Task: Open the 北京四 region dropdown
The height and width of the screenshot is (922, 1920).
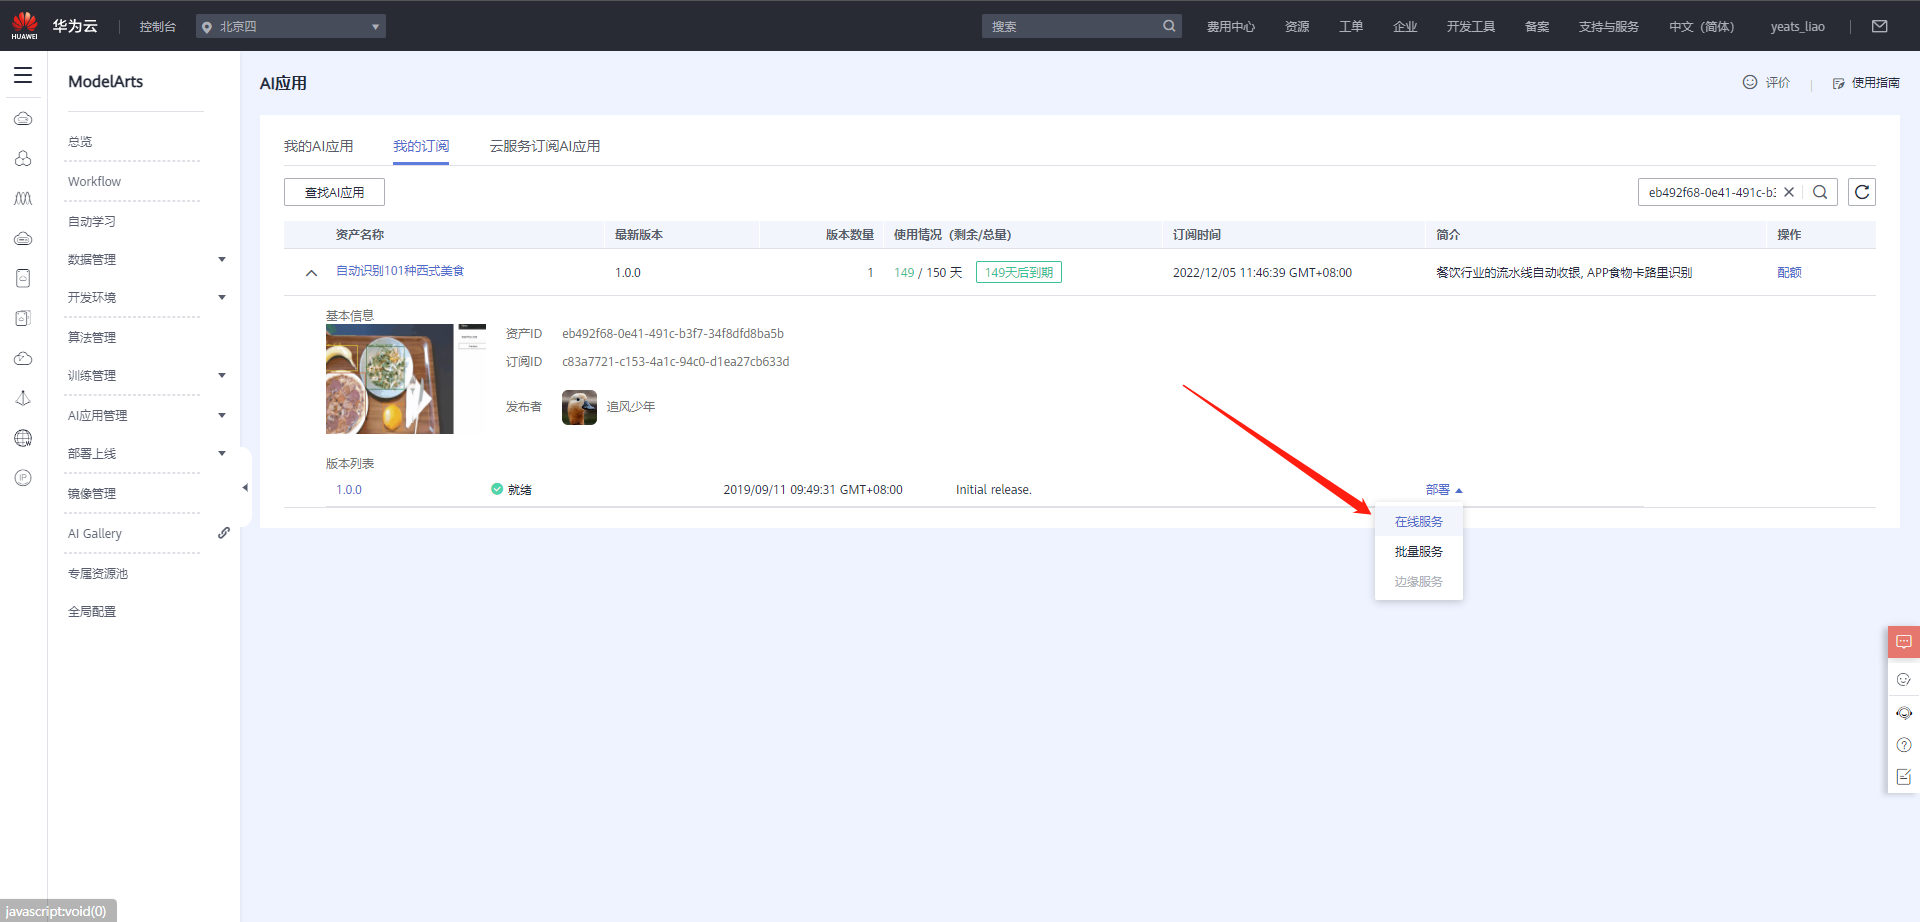Action: click(x=291, y=26)
